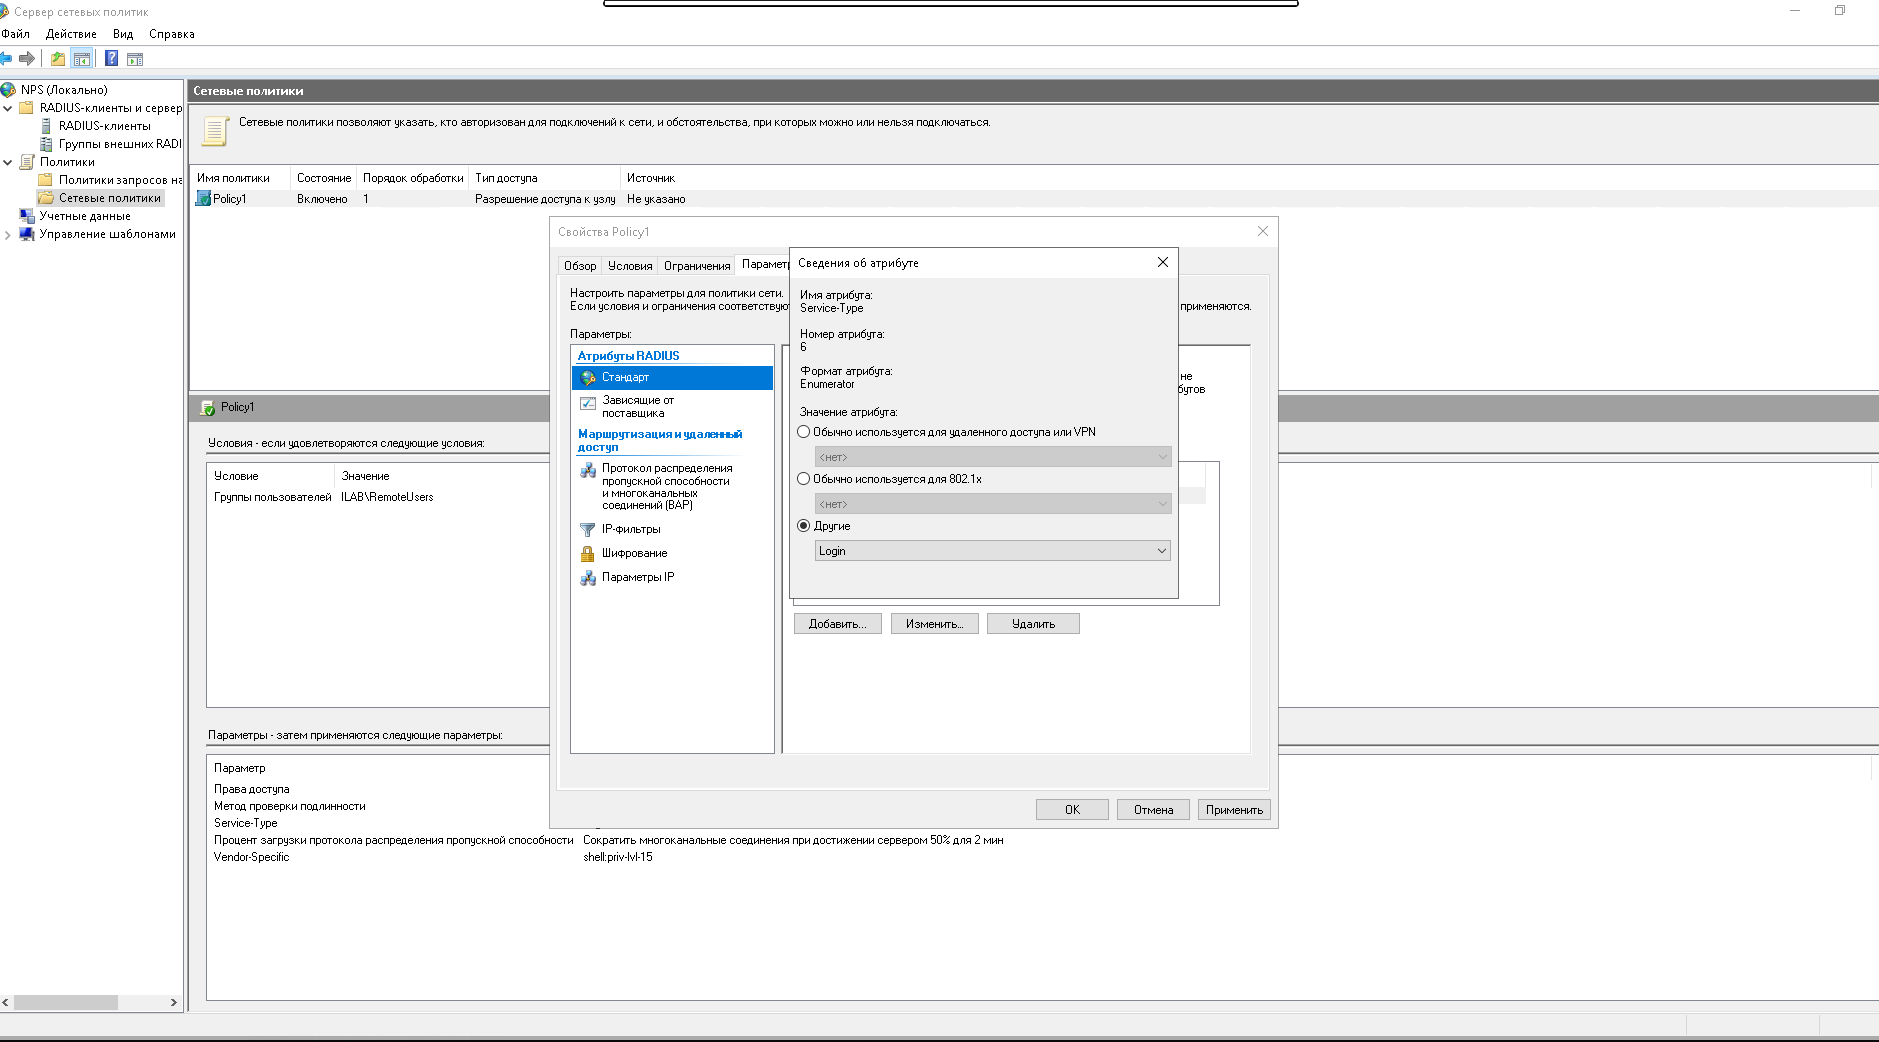Collapse the Политики tree node
This screenshot has height=1042, width=1879.
[x=8, y=162]
